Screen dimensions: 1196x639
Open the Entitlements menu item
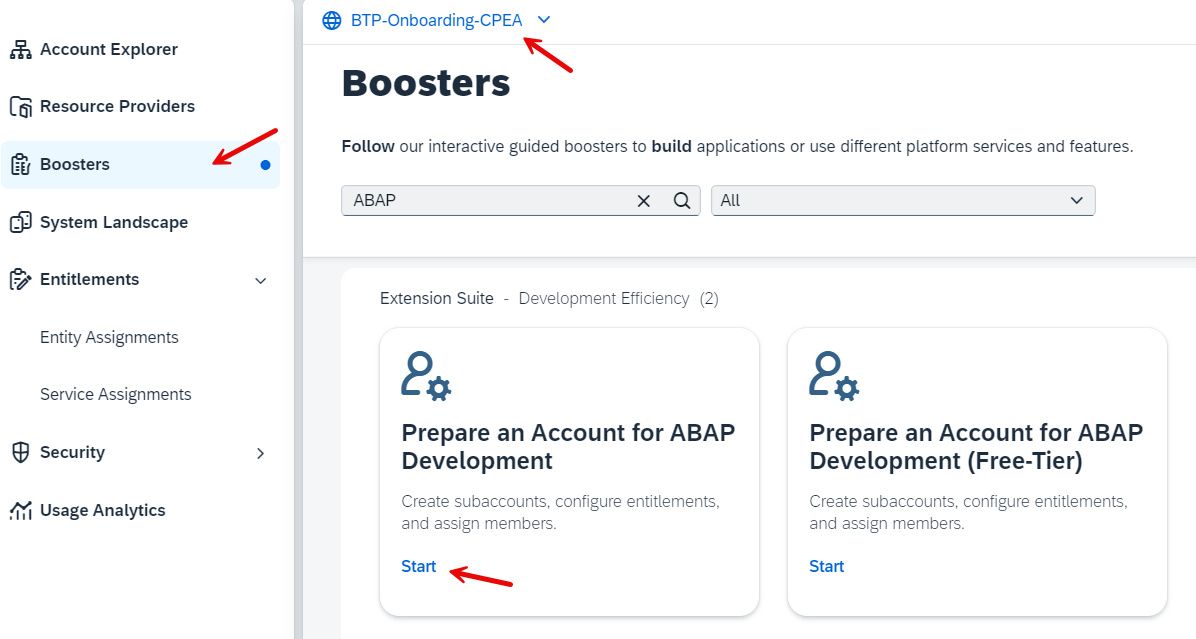(89, 280)
